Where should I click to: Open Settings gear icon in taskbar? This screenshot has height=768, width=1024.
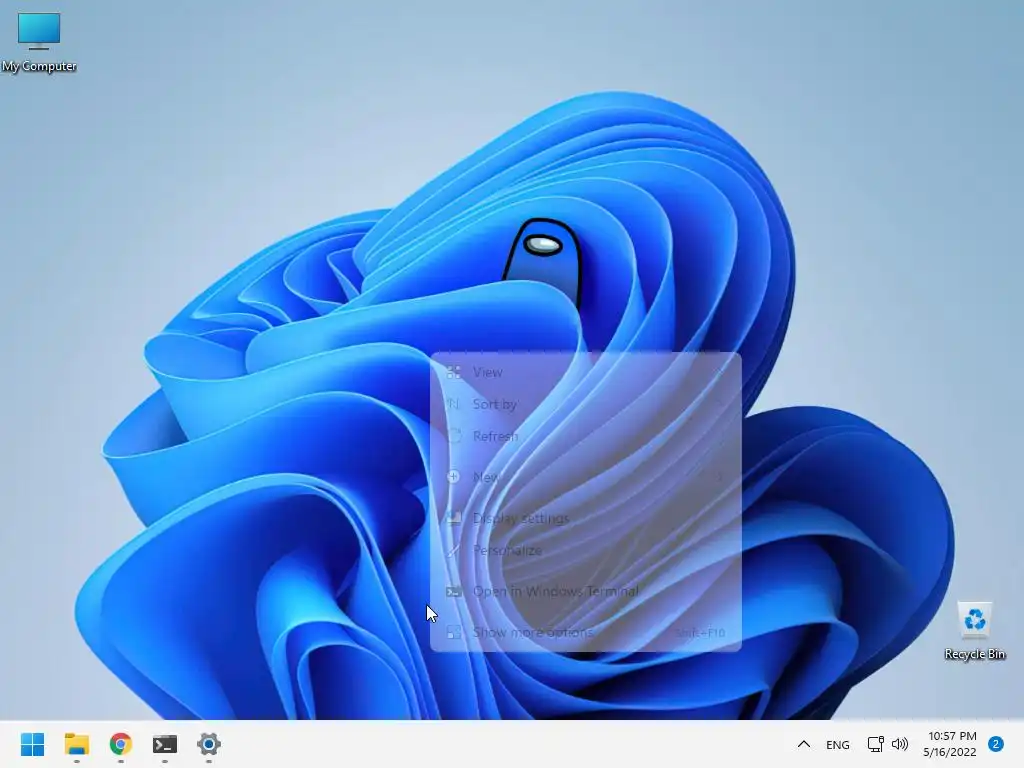(x=209, y=744)
